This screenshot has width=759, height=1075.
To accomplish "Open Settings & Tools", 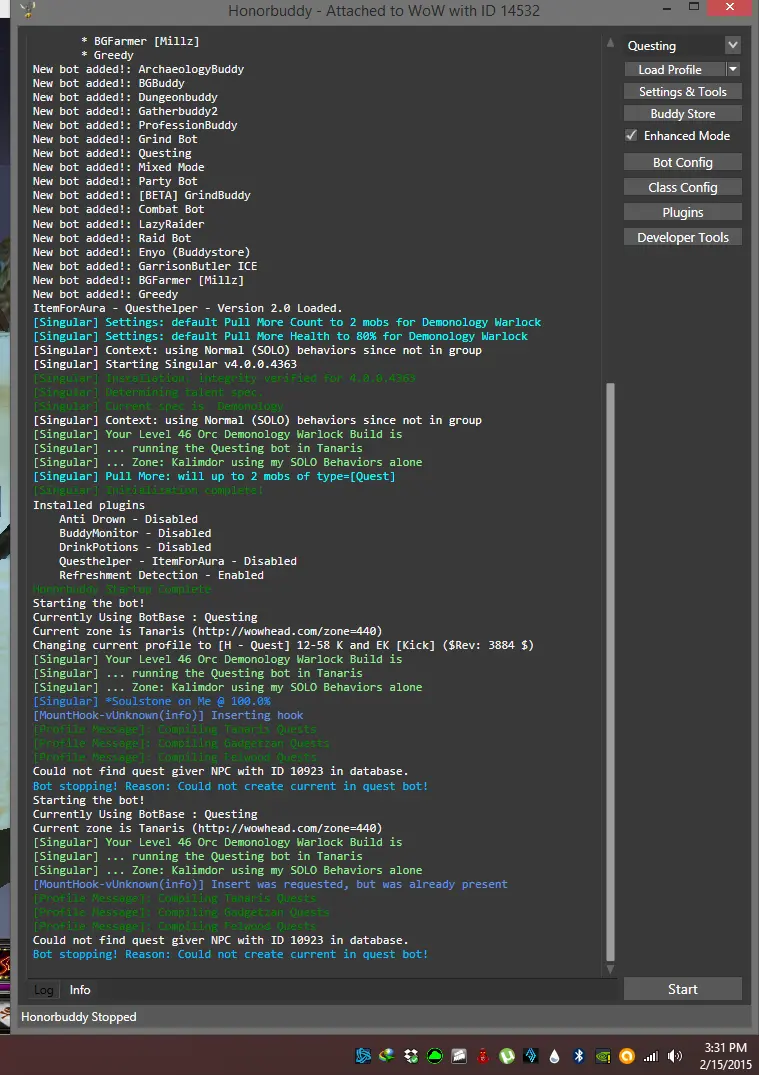I will [x=683, y=92].
